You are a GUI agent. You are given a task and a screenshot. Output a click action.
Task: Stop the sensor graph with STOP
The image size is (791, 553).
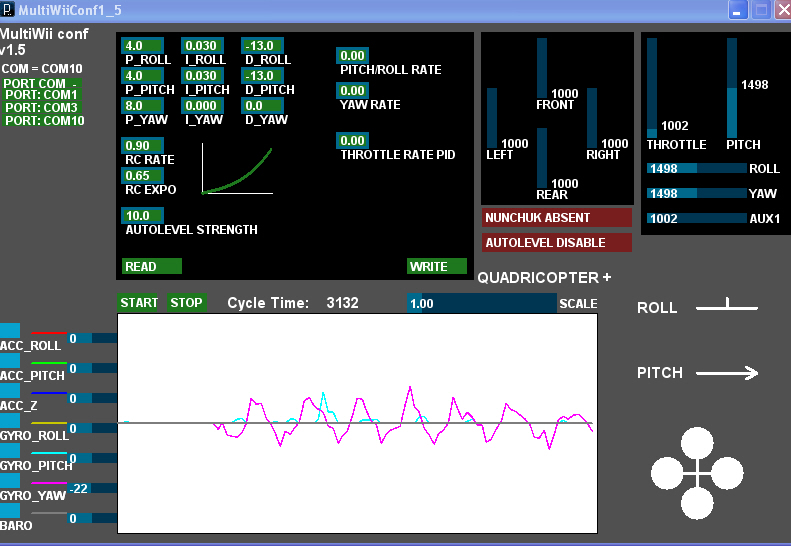187,303
